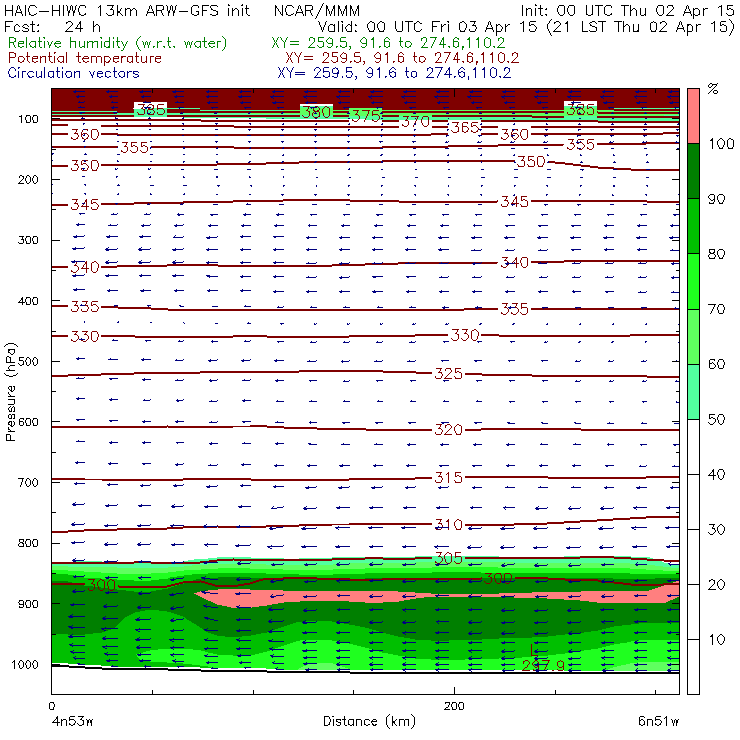Pick the 70–80% bright green colorbar segment

(693, 281)
